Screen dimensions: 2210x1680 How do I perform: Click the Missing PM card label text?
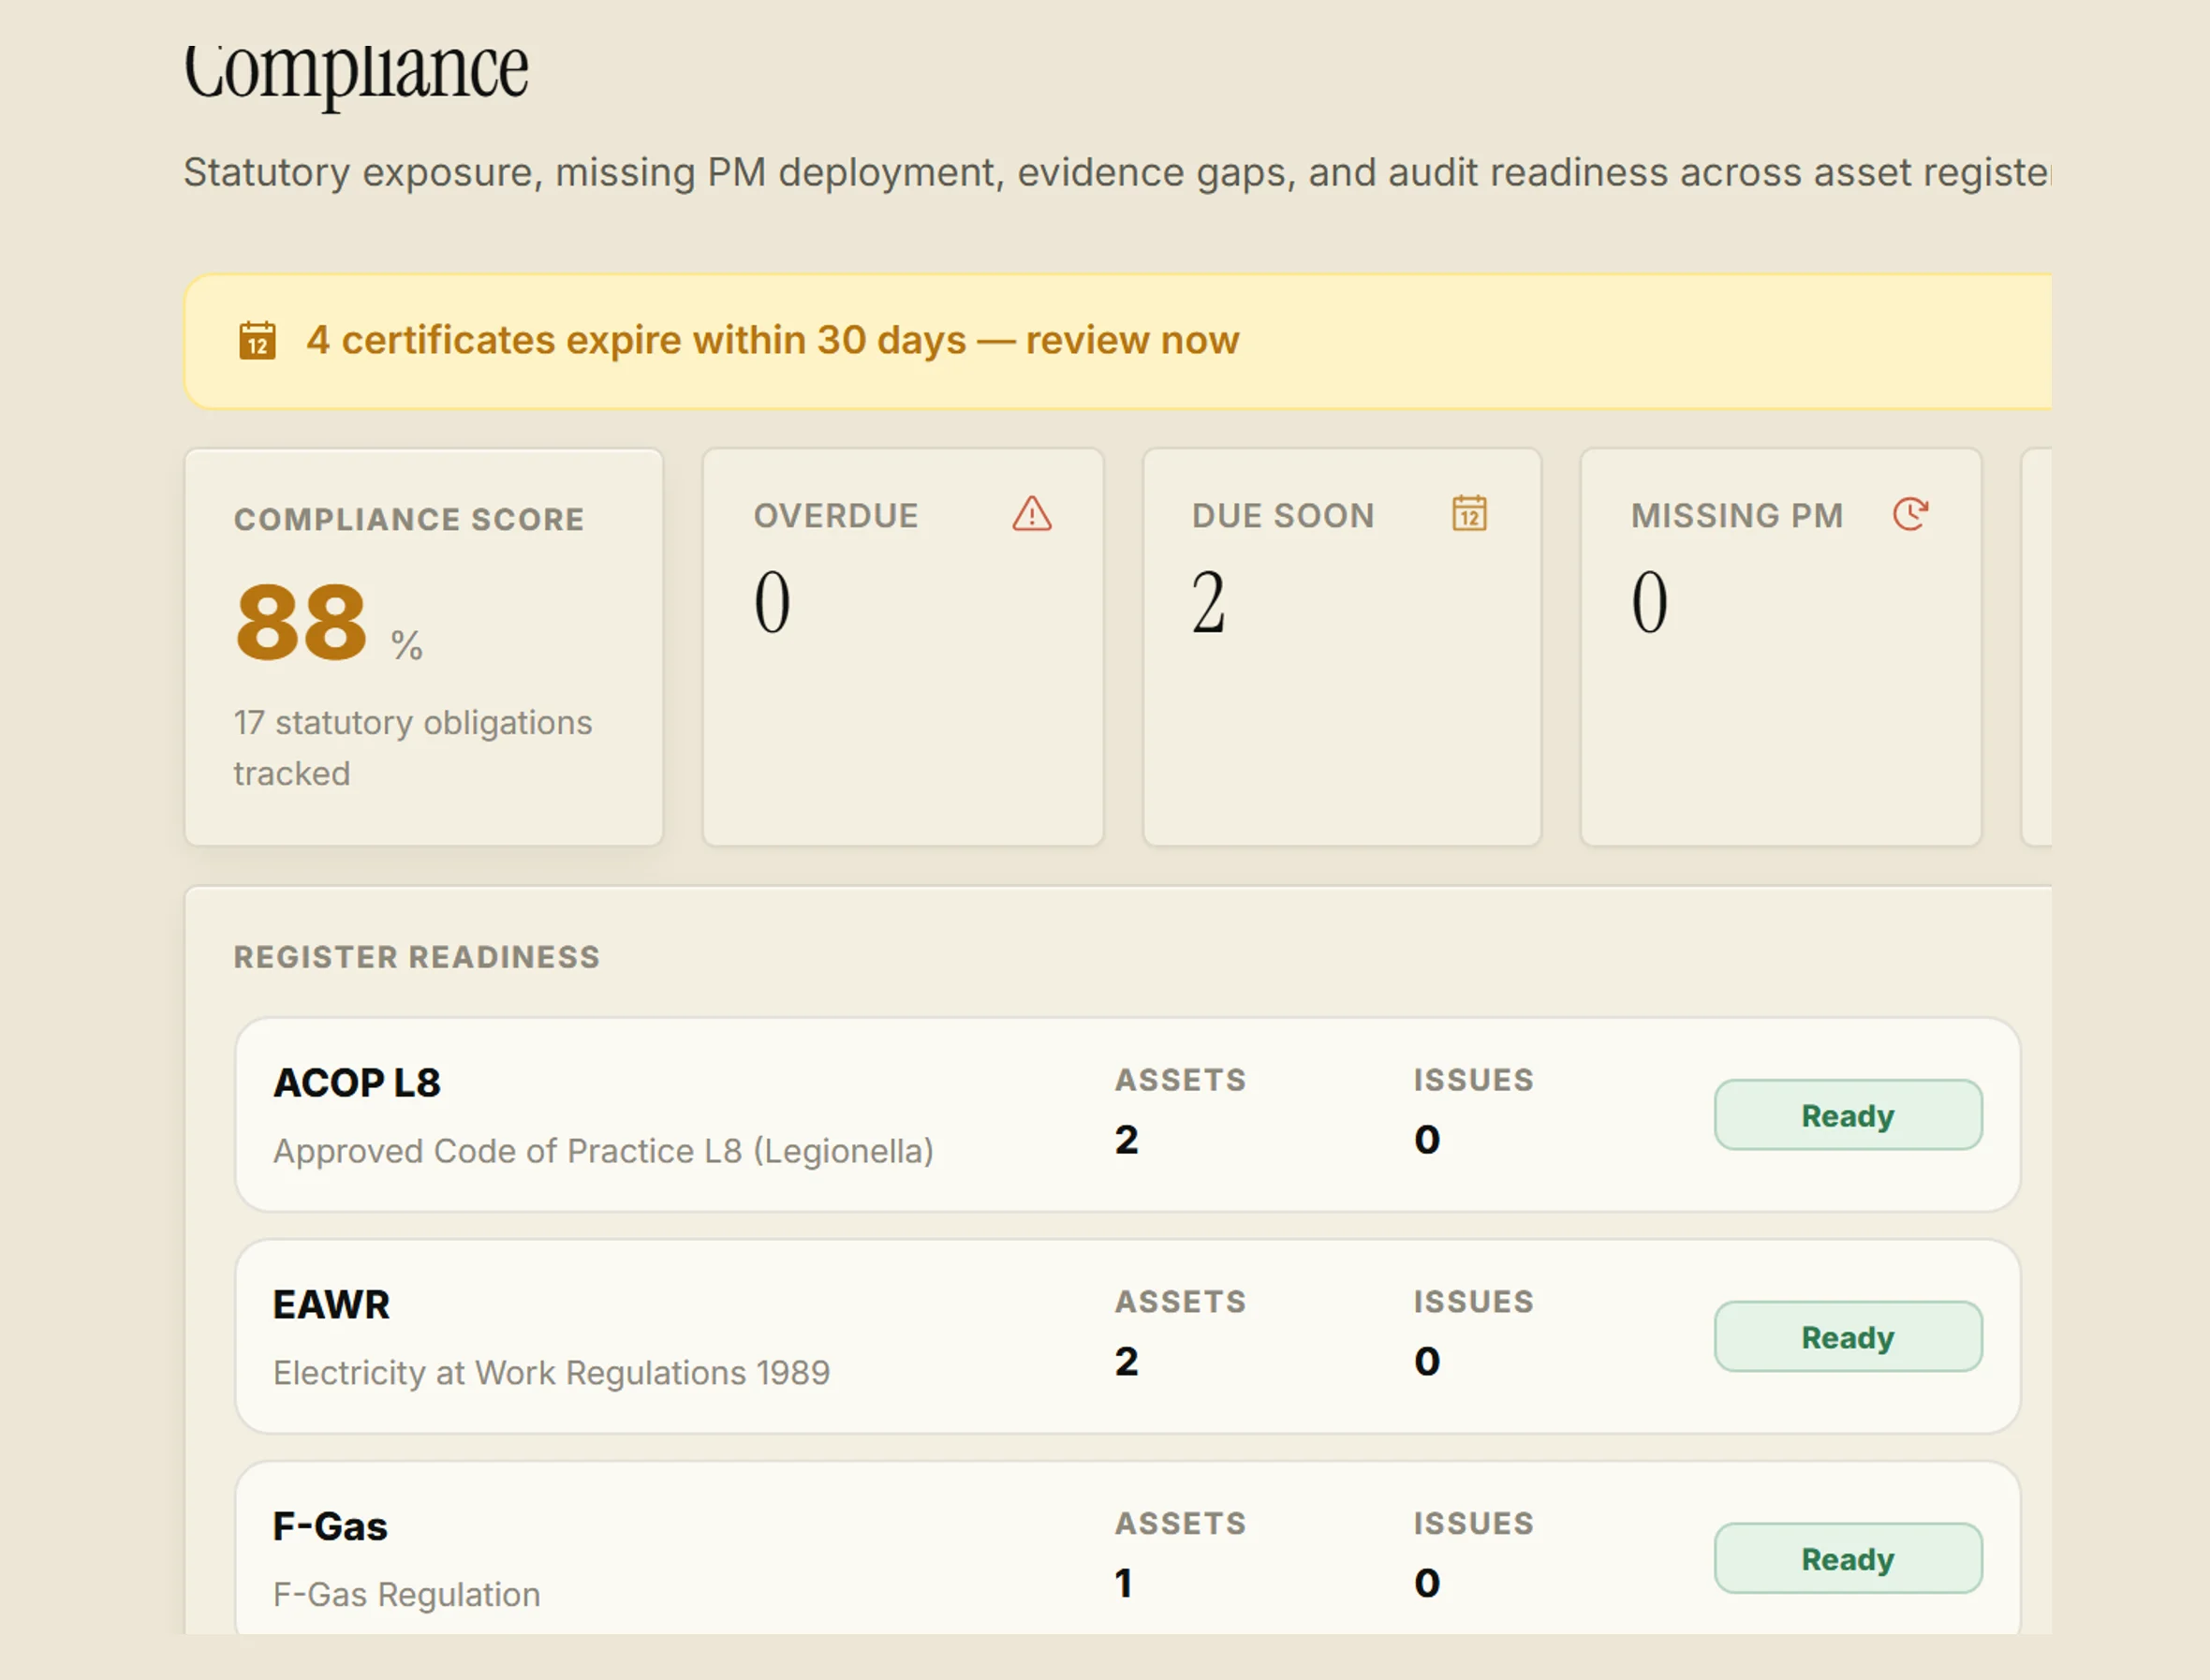(x=1737, y=516)
